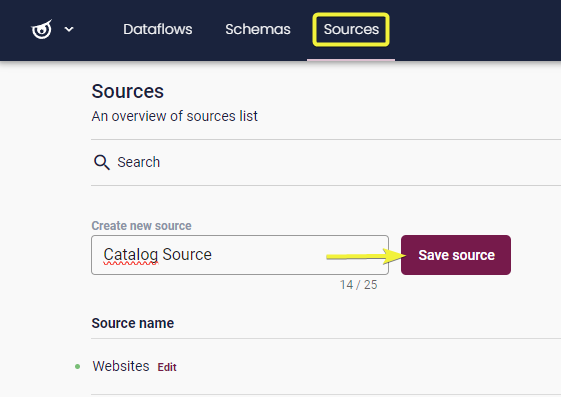Click the 'Create new source' label
The image size is (561, 397).
(x=141, y=226)
